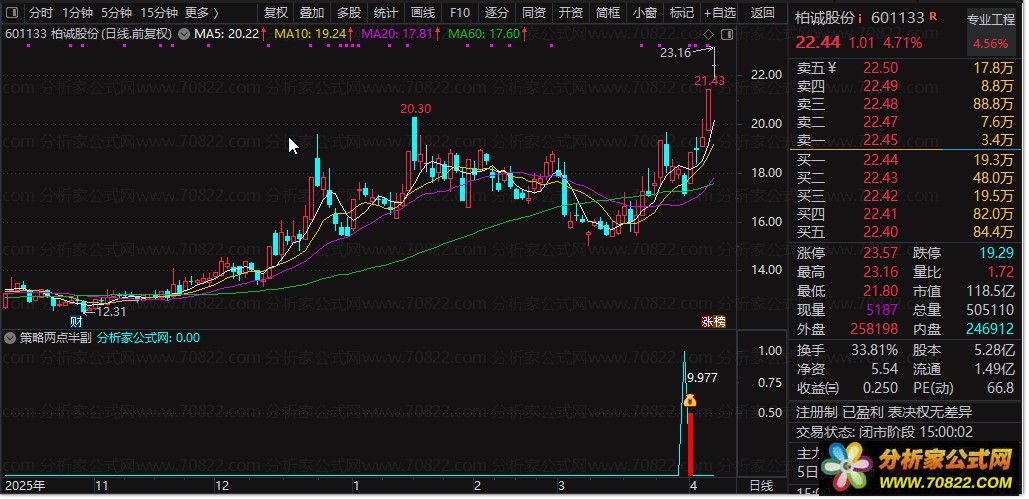Click the 换手 value 33.81%

point(876,350)
